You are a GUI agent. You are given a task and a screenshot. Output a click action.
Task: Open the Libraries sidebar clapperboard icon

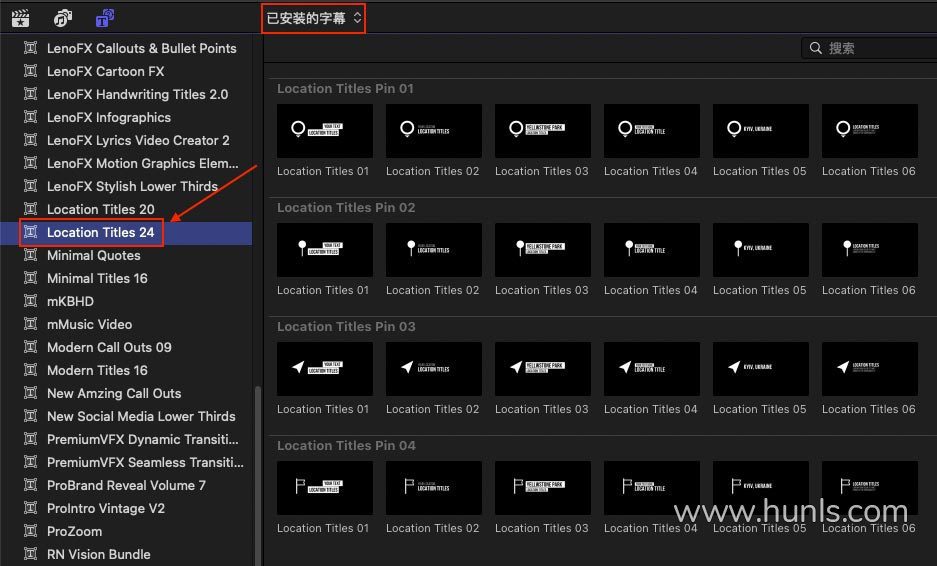tap(20, 18)
